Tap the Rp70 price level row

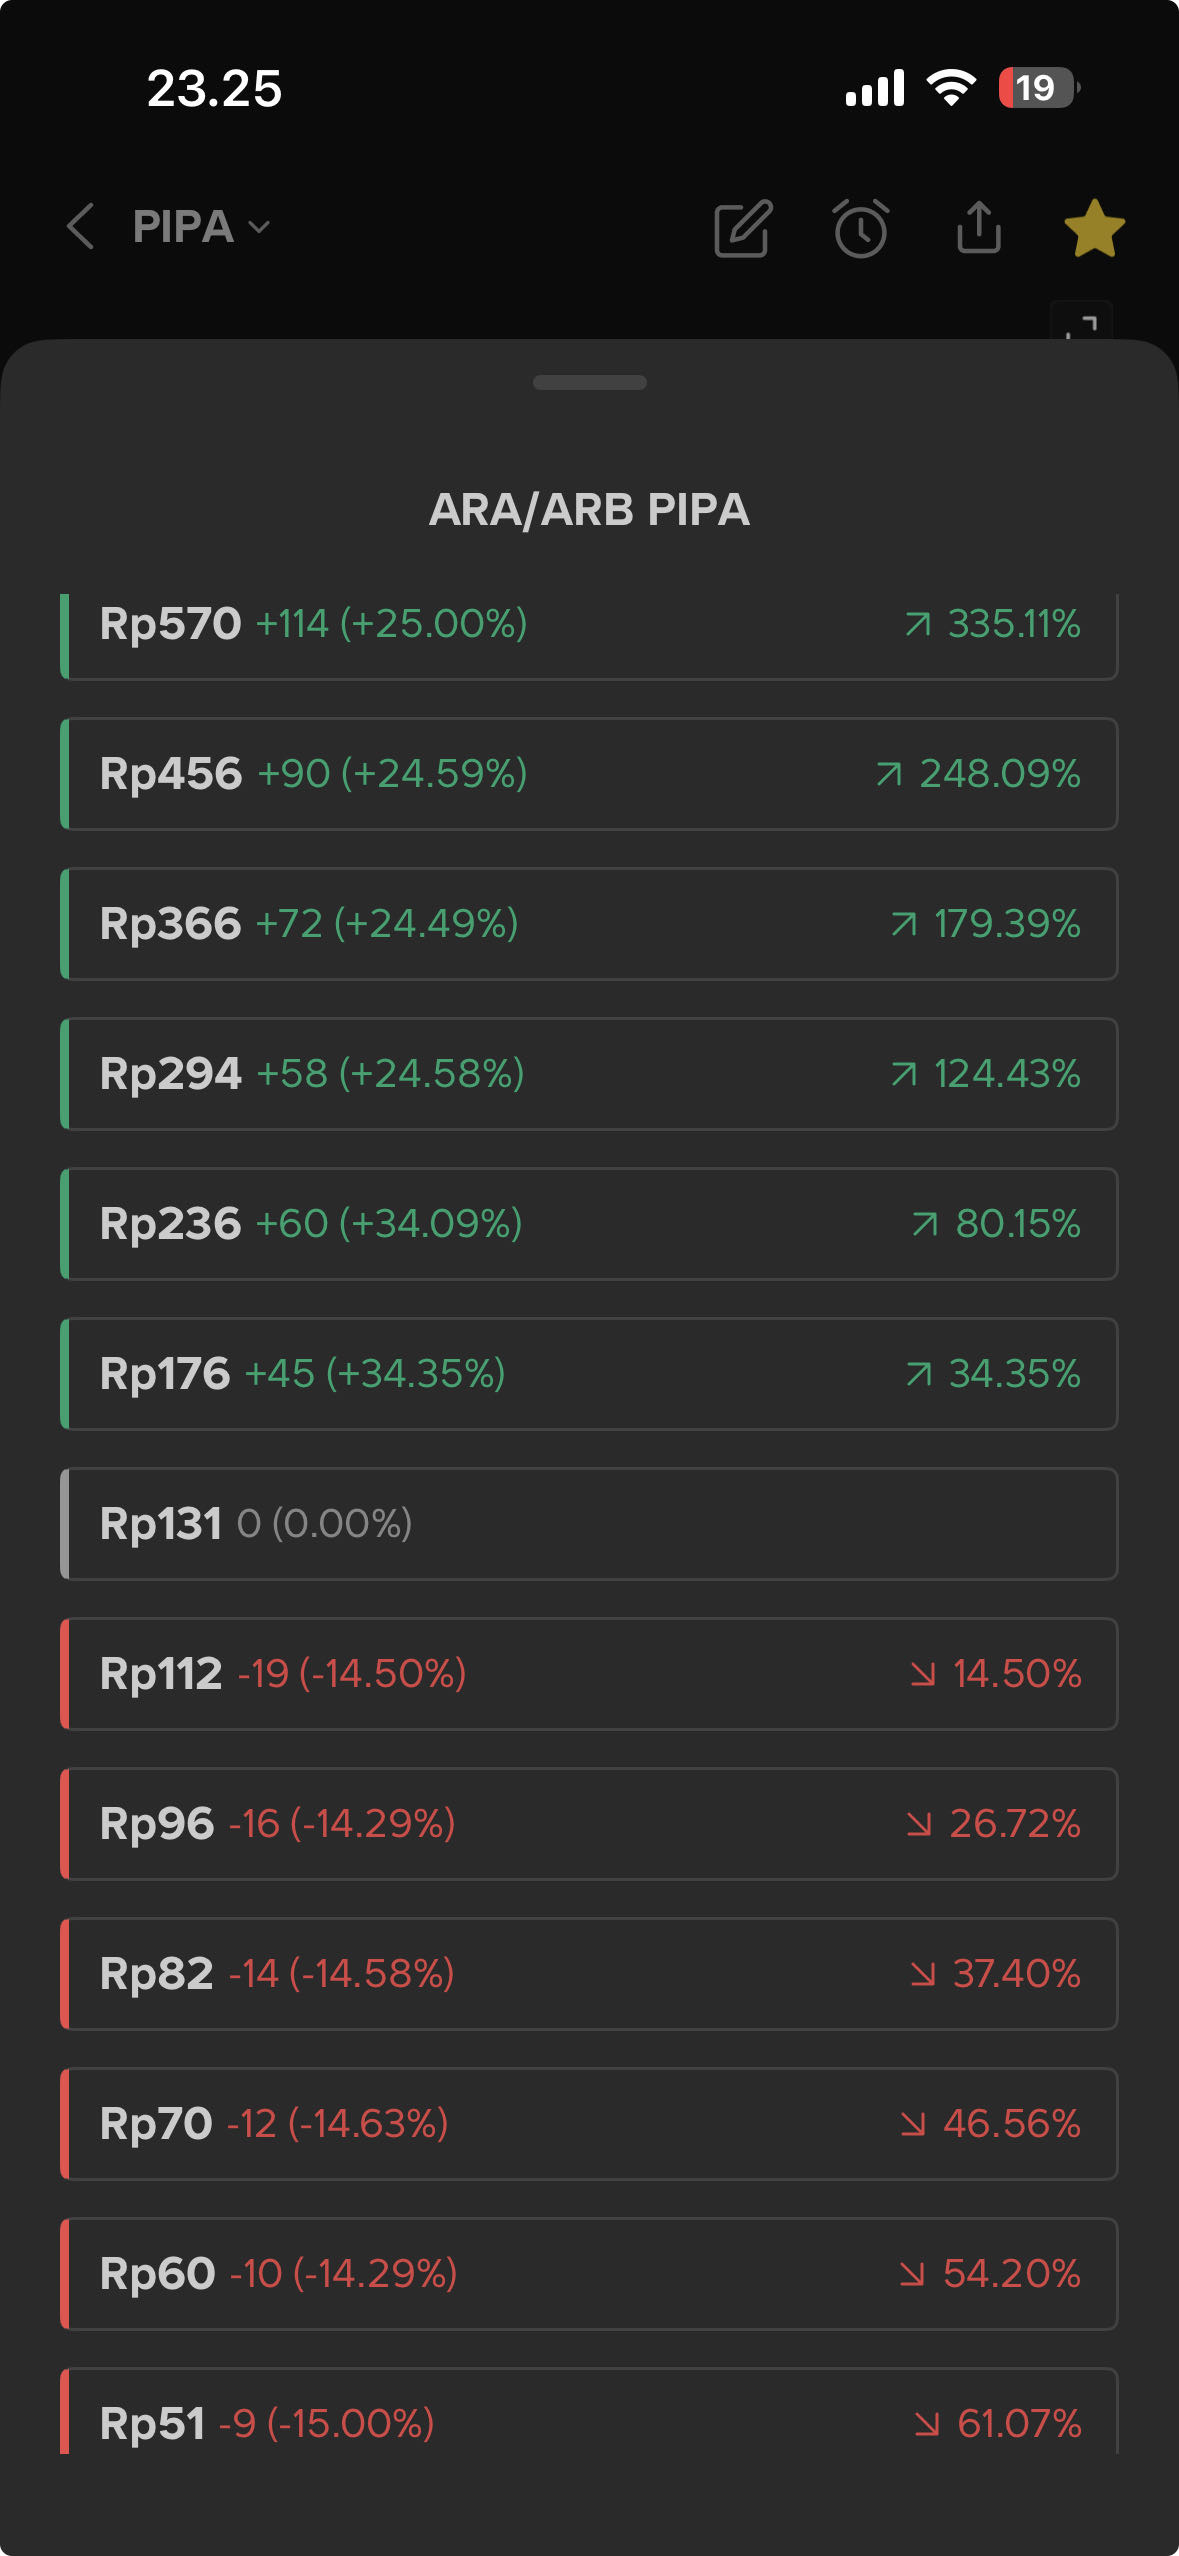589,2124
